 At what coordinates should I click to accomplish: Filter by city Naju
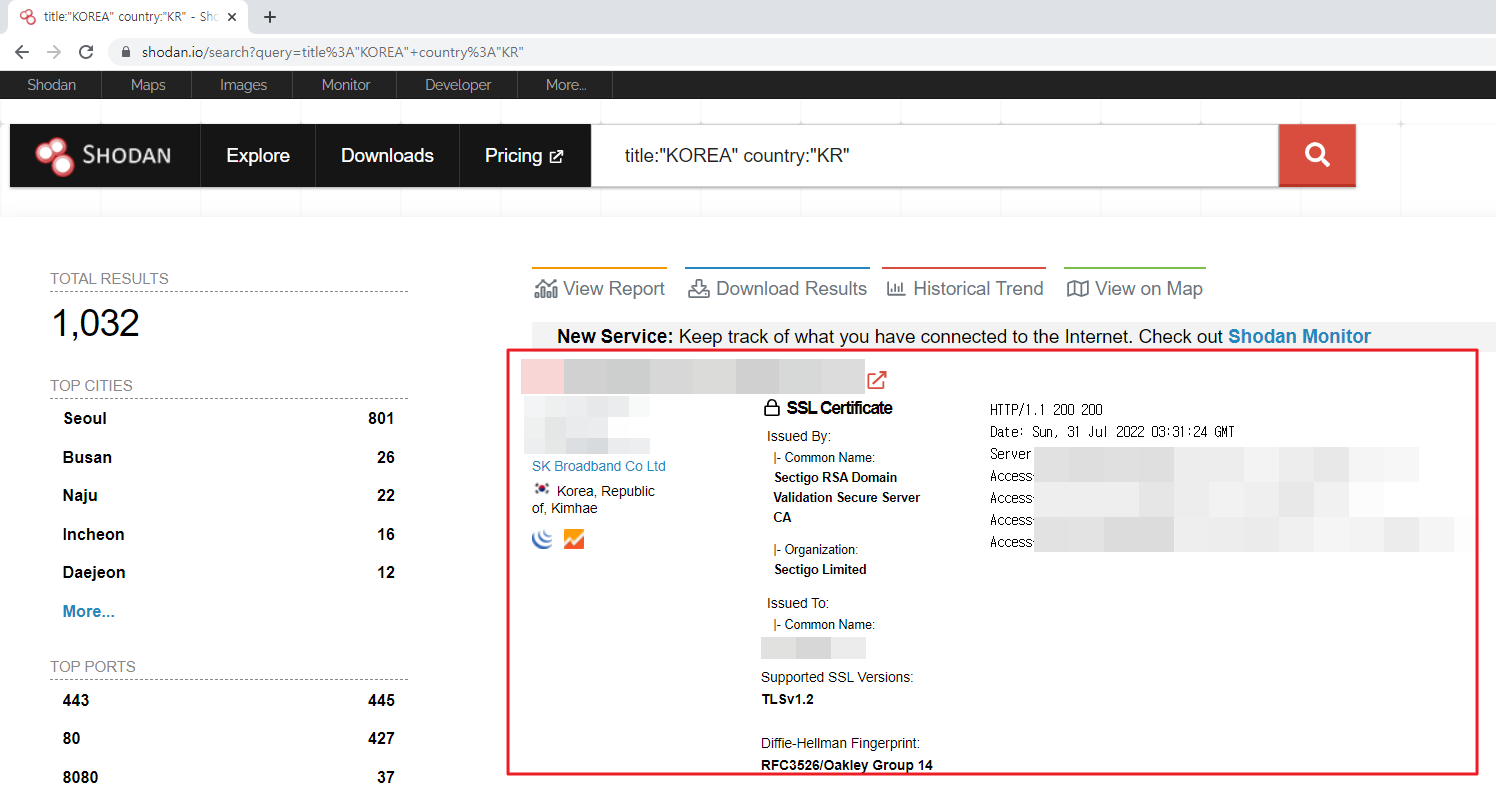click(80, 495)
